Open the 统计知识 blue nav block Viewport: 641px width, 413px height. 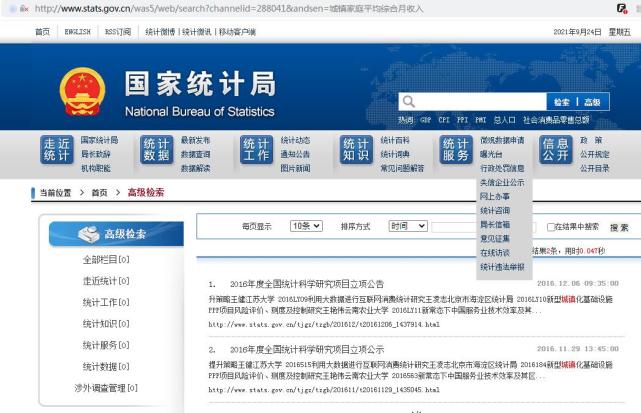[x=356, y=150]
